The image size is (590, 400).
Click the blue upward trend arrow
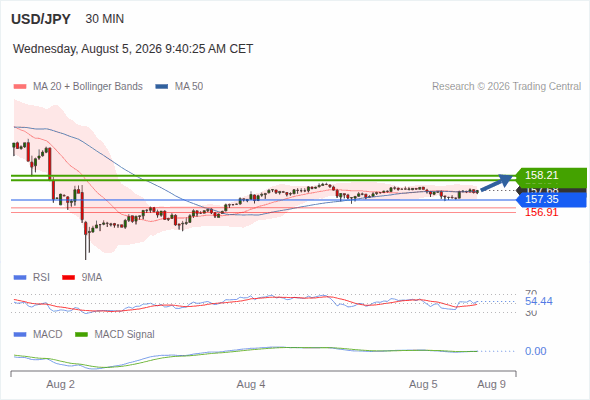497,183
